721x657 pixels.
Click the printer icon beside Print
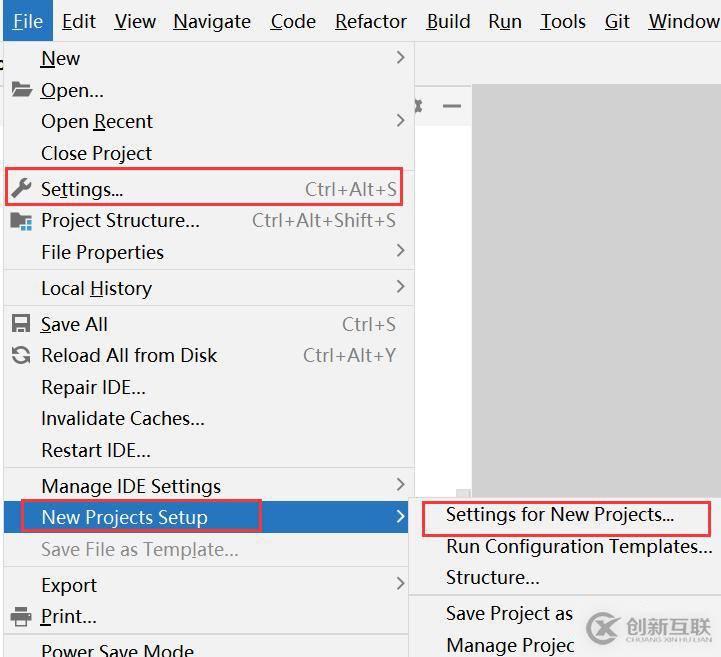[x=21, y=617]
